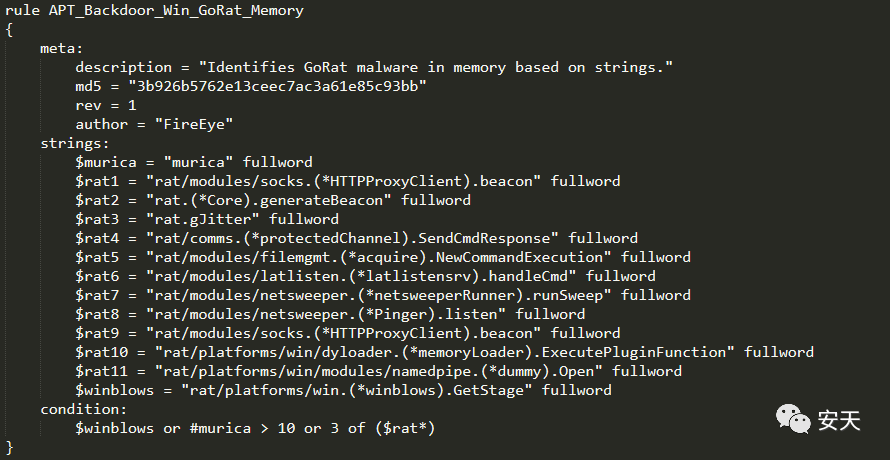Click the $winblows GetStage string definition

point(343,390)
